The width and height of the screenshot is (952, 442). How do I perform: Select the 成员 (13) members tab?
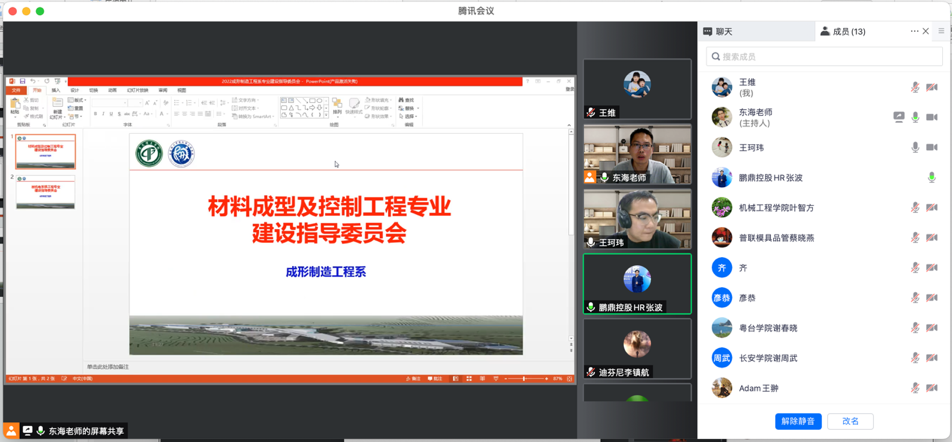click(x=842, y=32)
